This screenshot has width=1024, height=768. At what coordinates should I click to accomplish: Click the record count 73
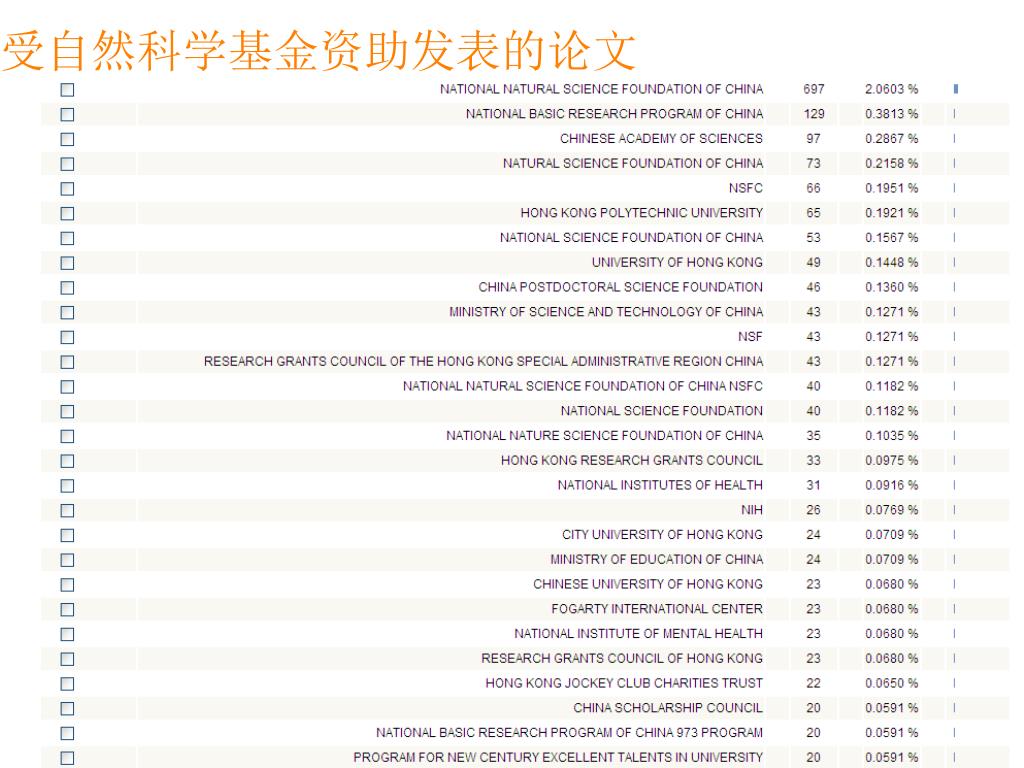(x=813, y=163)
